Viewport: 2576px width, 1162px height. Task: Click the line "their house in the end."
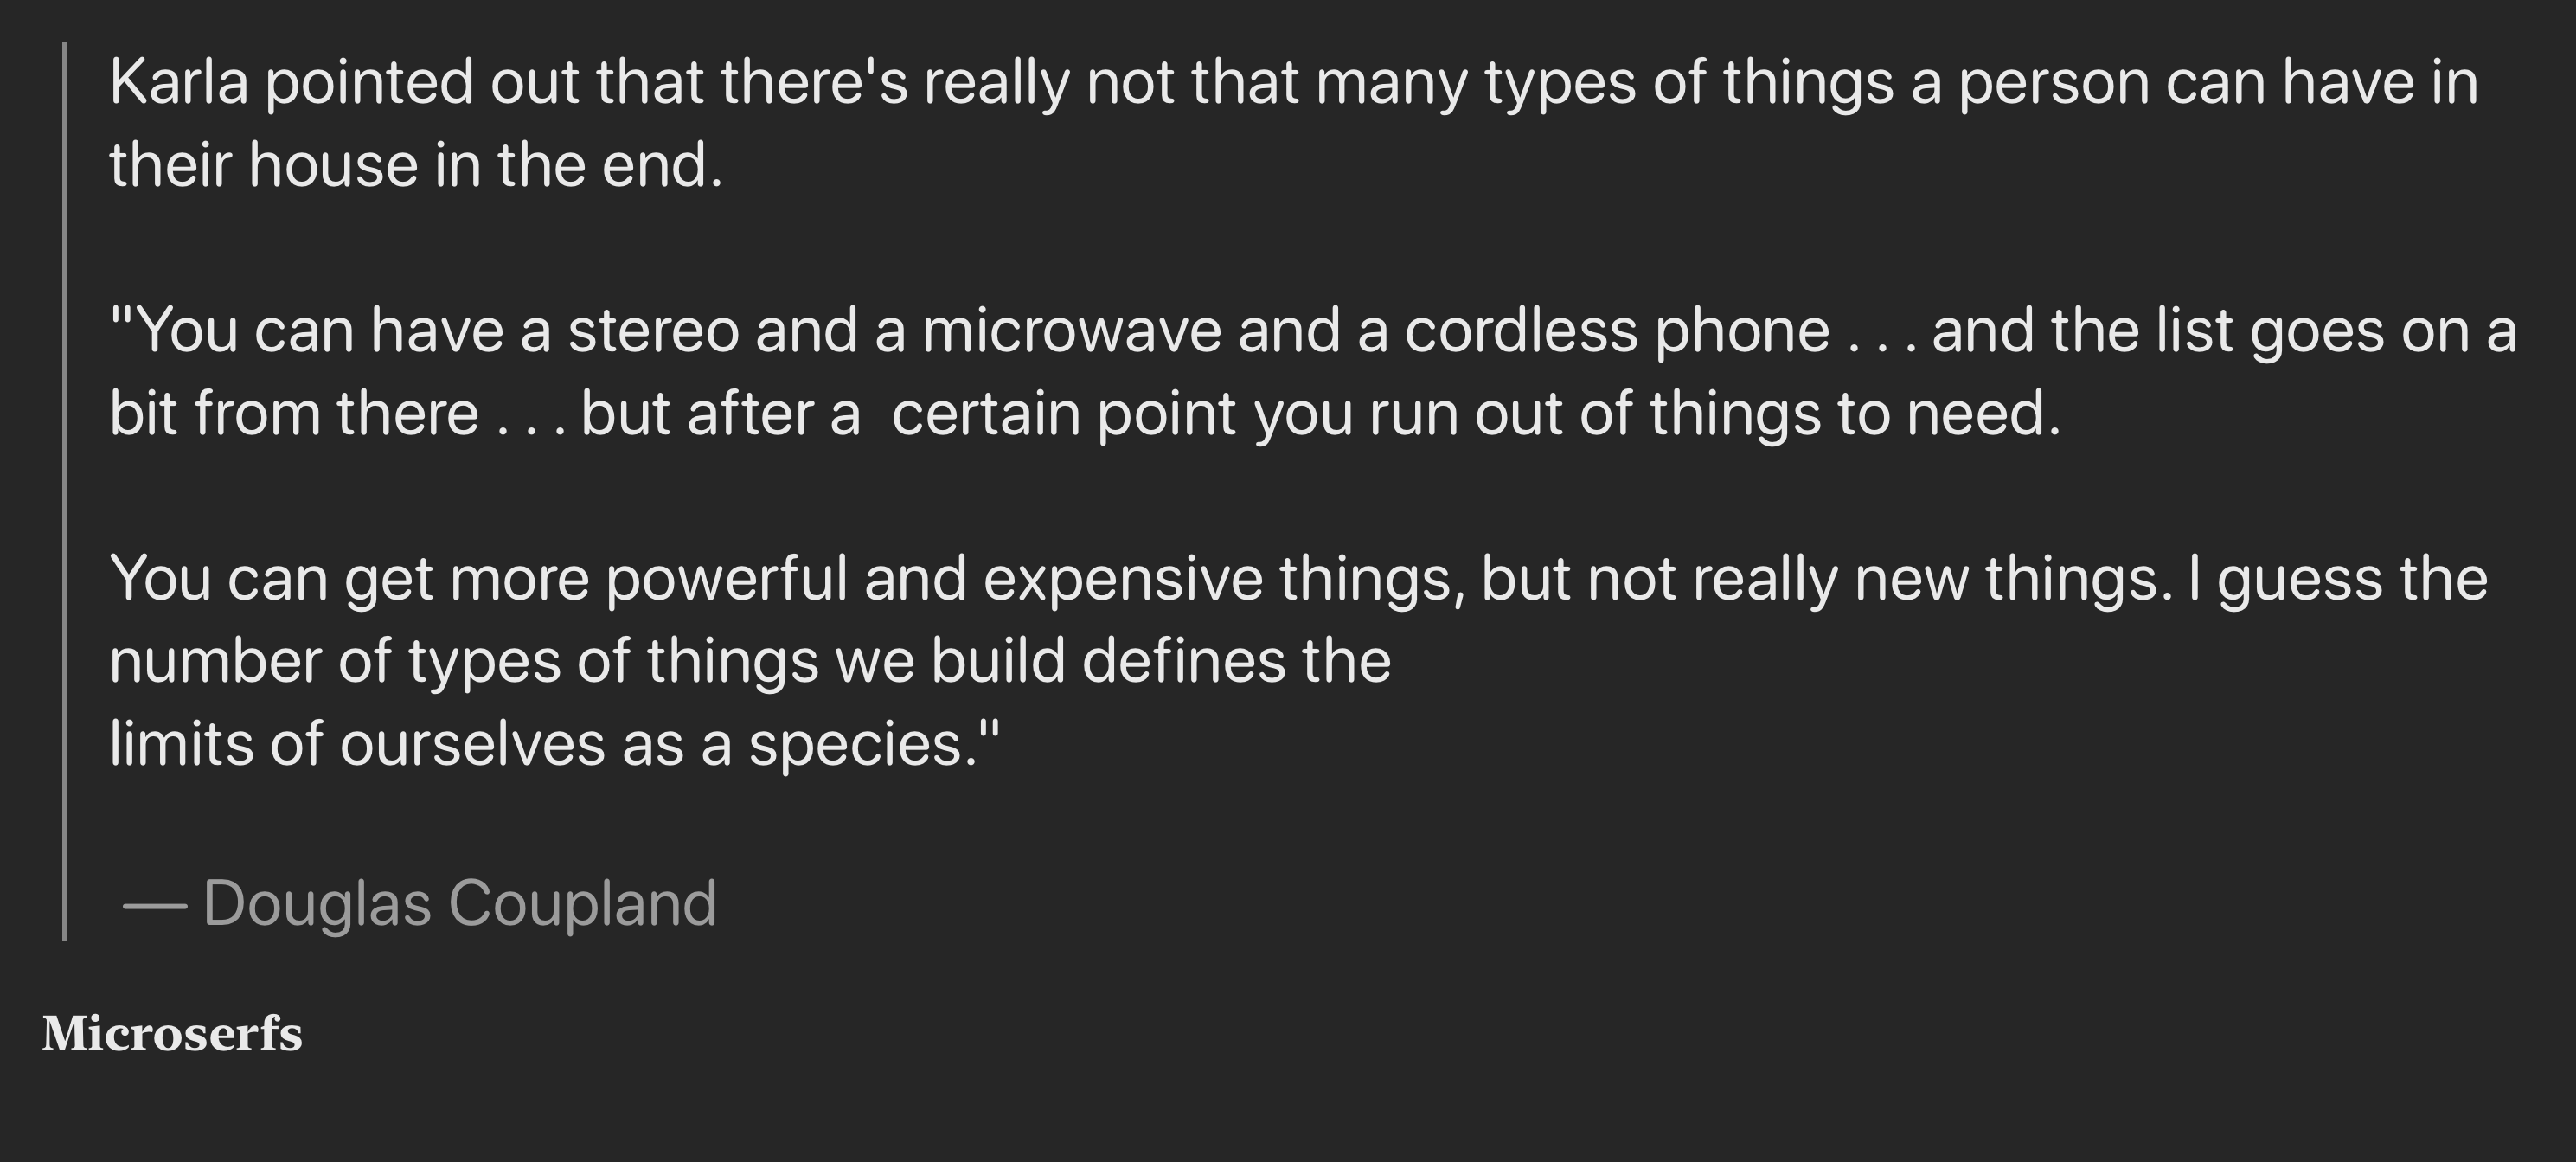pyautogui.click(x=415, y=165)
